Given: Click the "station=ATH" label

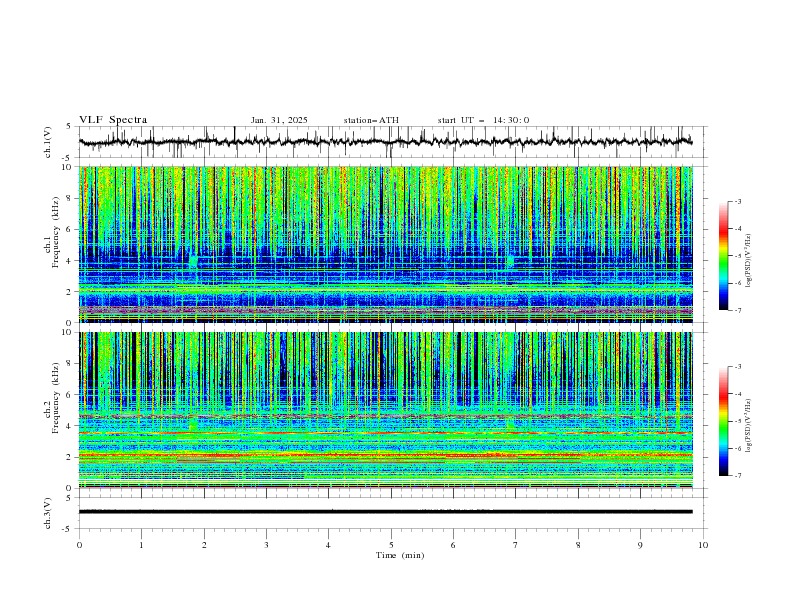Looking at the screenshot, I should tap(371, 120).
